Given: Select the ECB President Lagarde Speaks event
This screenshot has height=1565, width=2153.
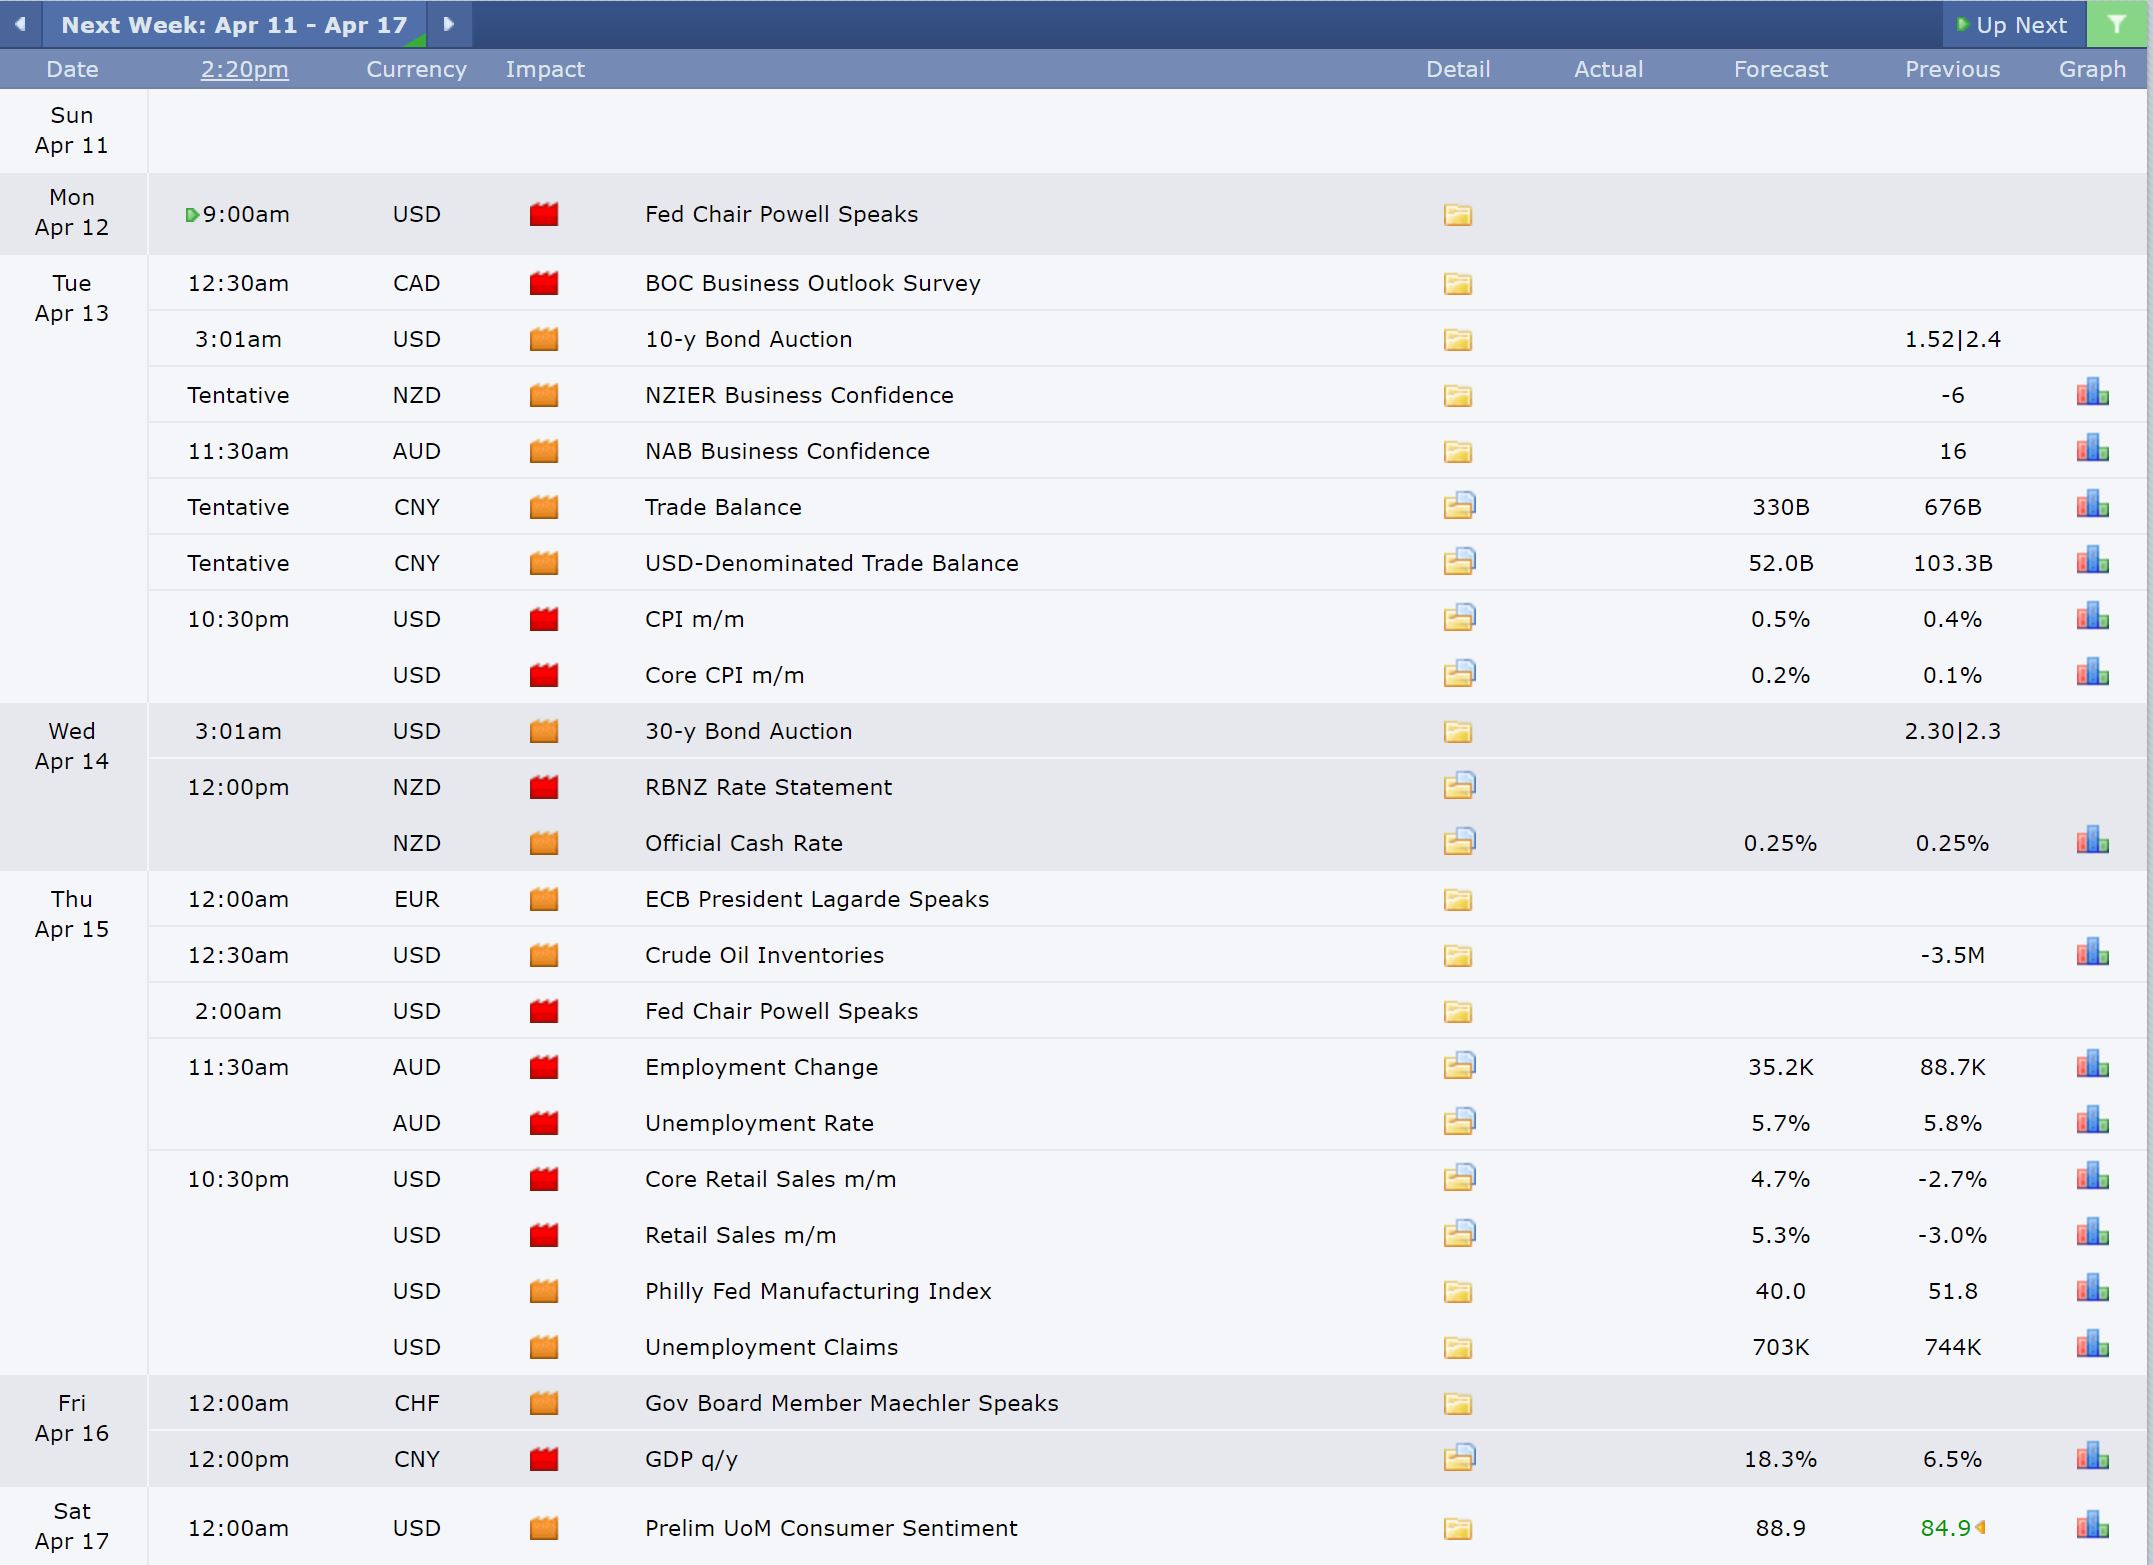Looking at the screenshot, I should 817,899.
